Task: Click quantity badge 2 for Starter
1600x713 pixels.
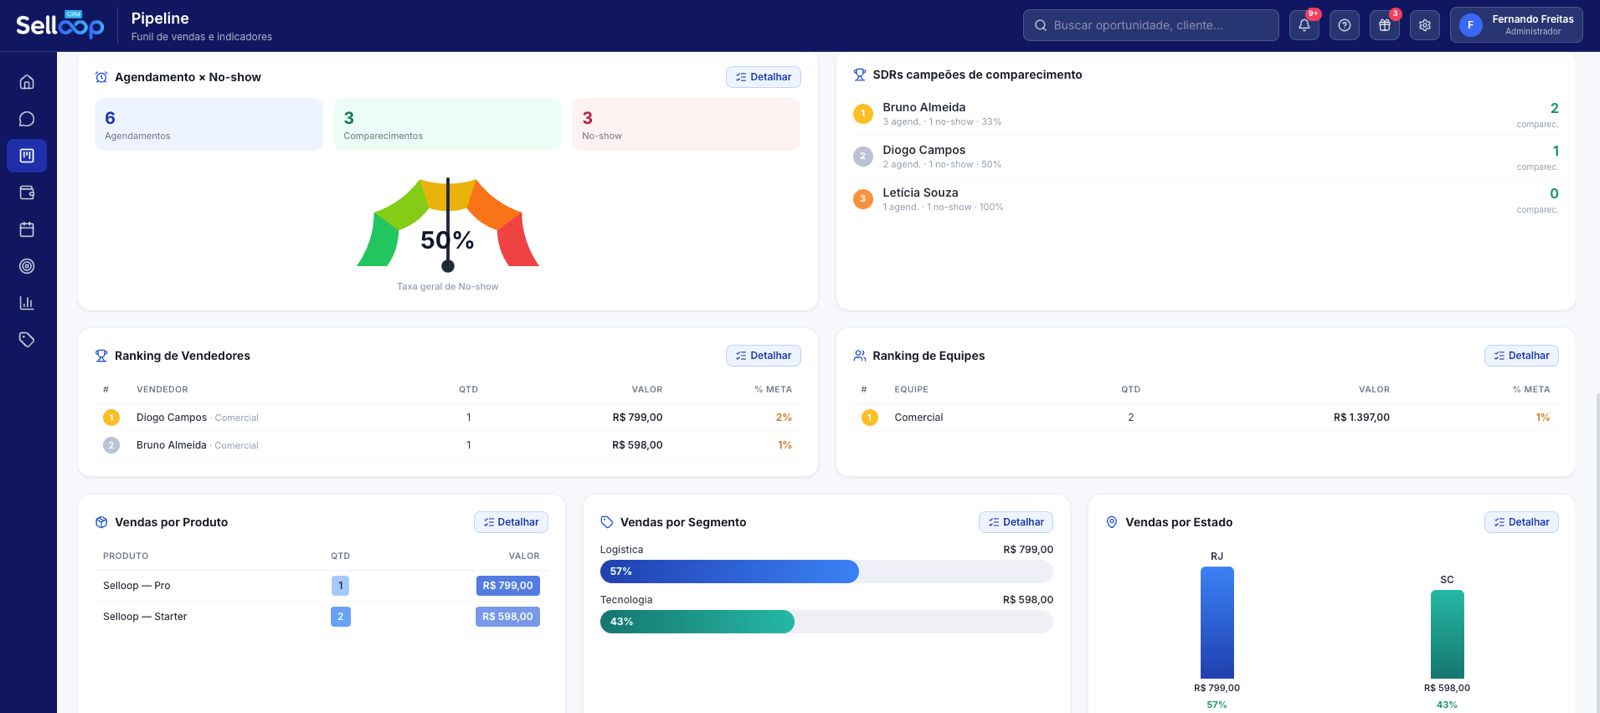Action: 340,617
